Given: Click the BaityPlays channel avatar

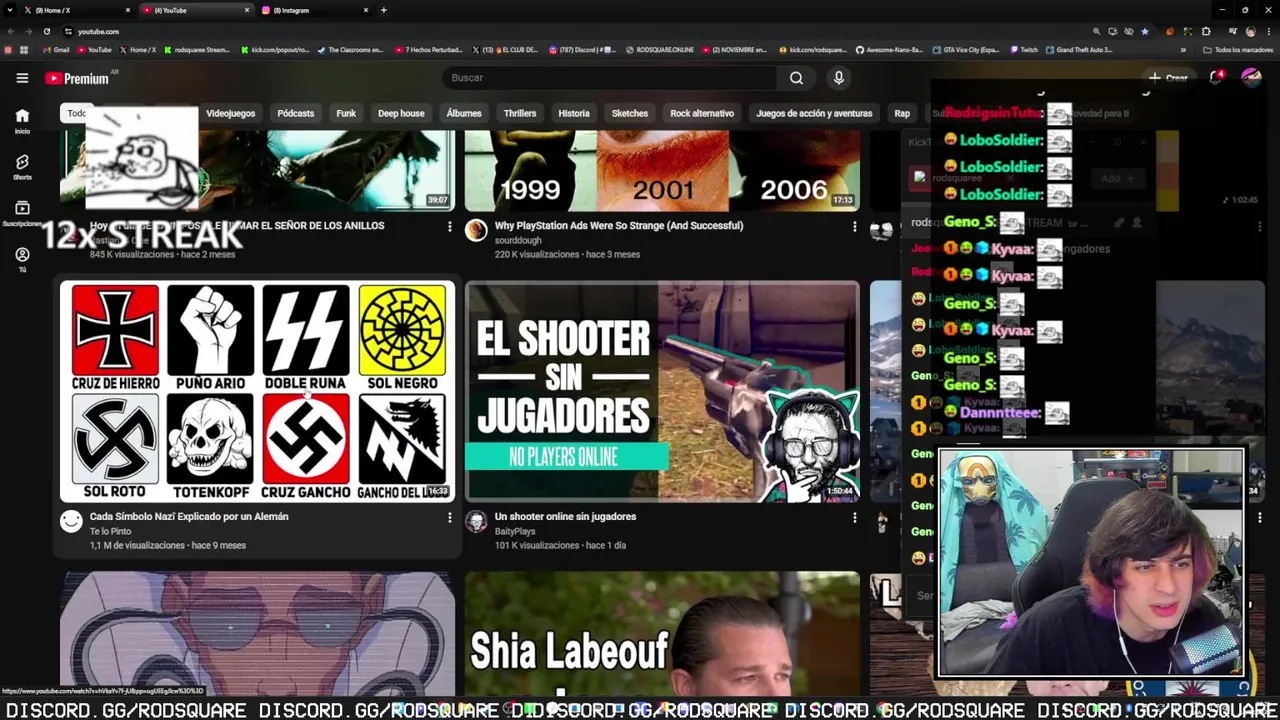Looking at the screenshot, I should pyautogui.click(x=476, y=522).
